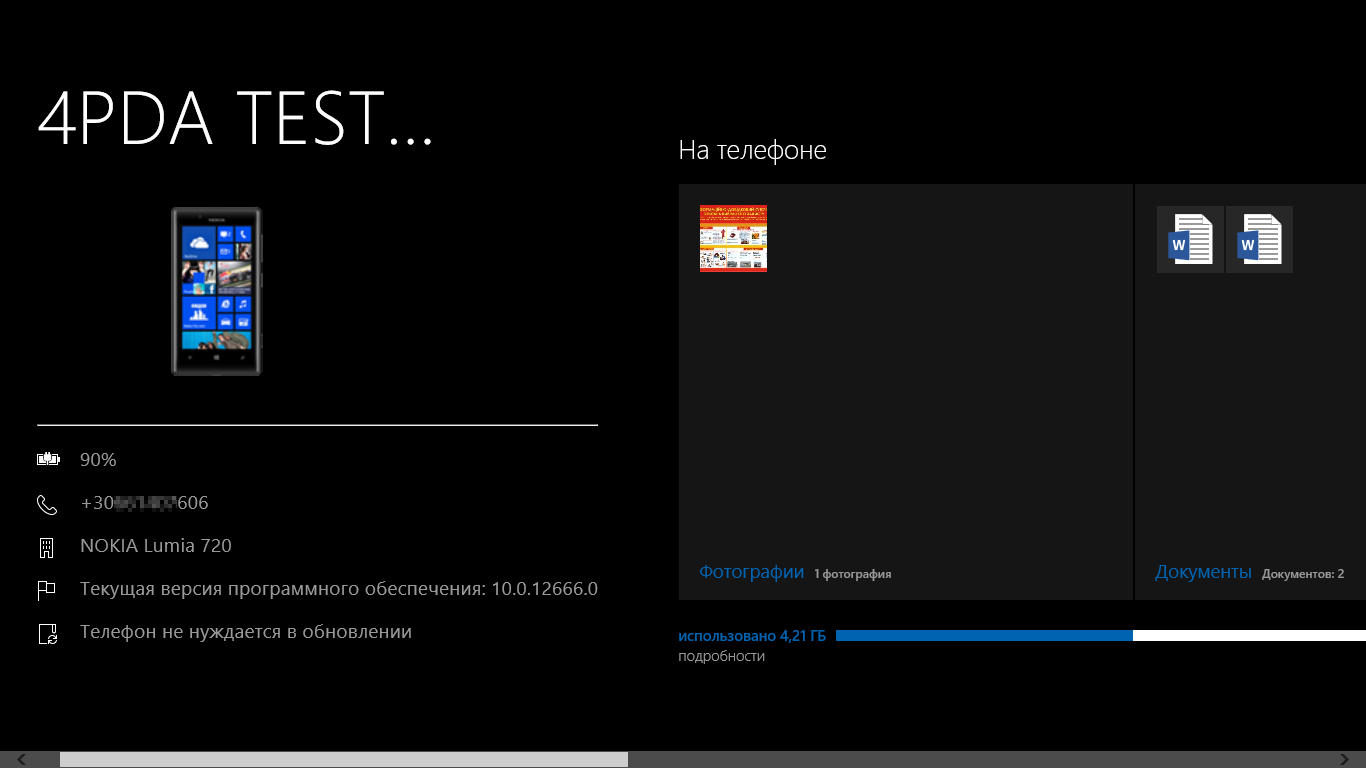This screenshot has width=1366, height=768.
Task: Click the storage usage progress bar
Action: point(1101,636)
